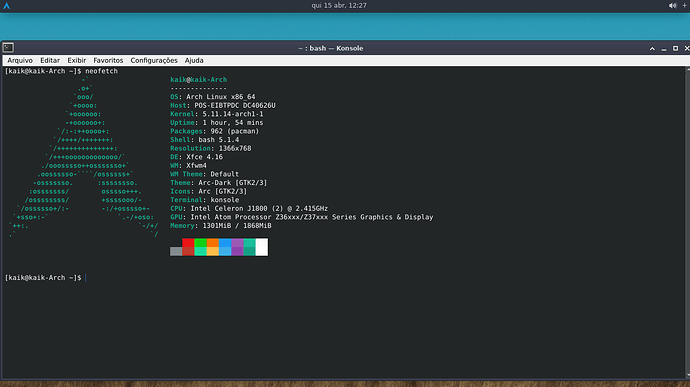Viewport: 690px width, 387px height.
Task: Click the 'Theme: Arc-Dark [GTK2/3]' line
Action: (219, 183)
